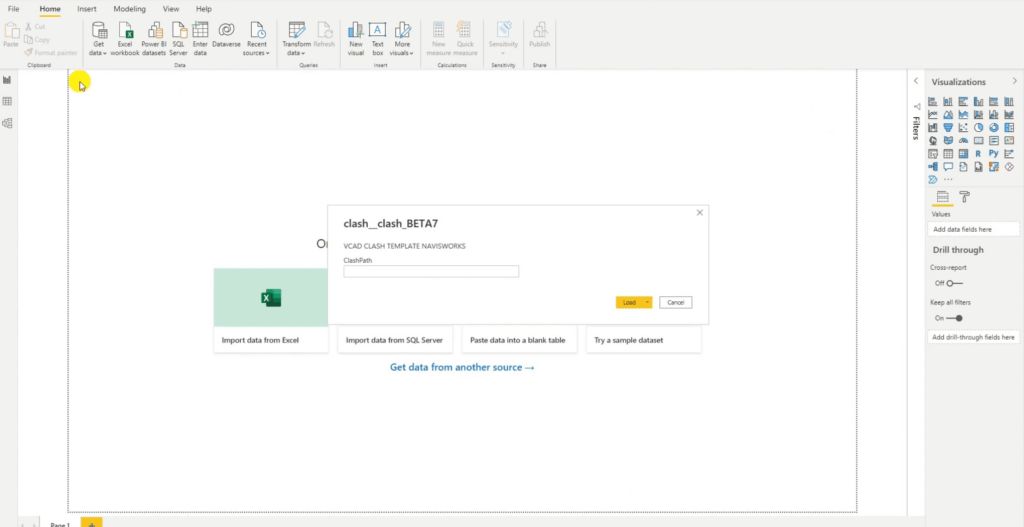Select the Donut chart visual
Viewport: 1024px width, 527px height.
(x=993, y=127)
